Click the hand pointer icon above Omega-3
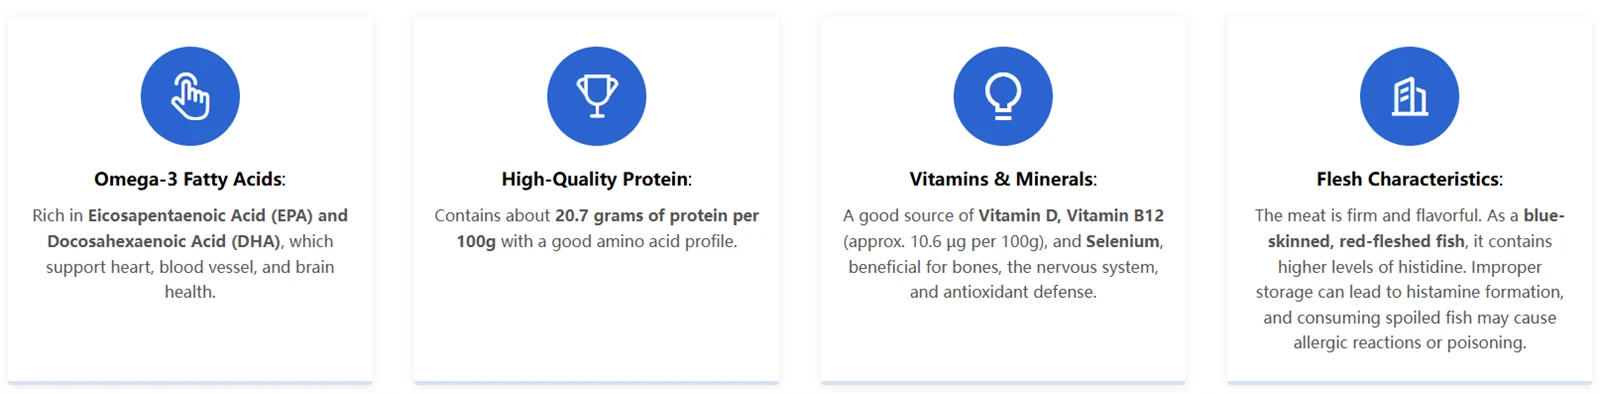 coord(190,96)
